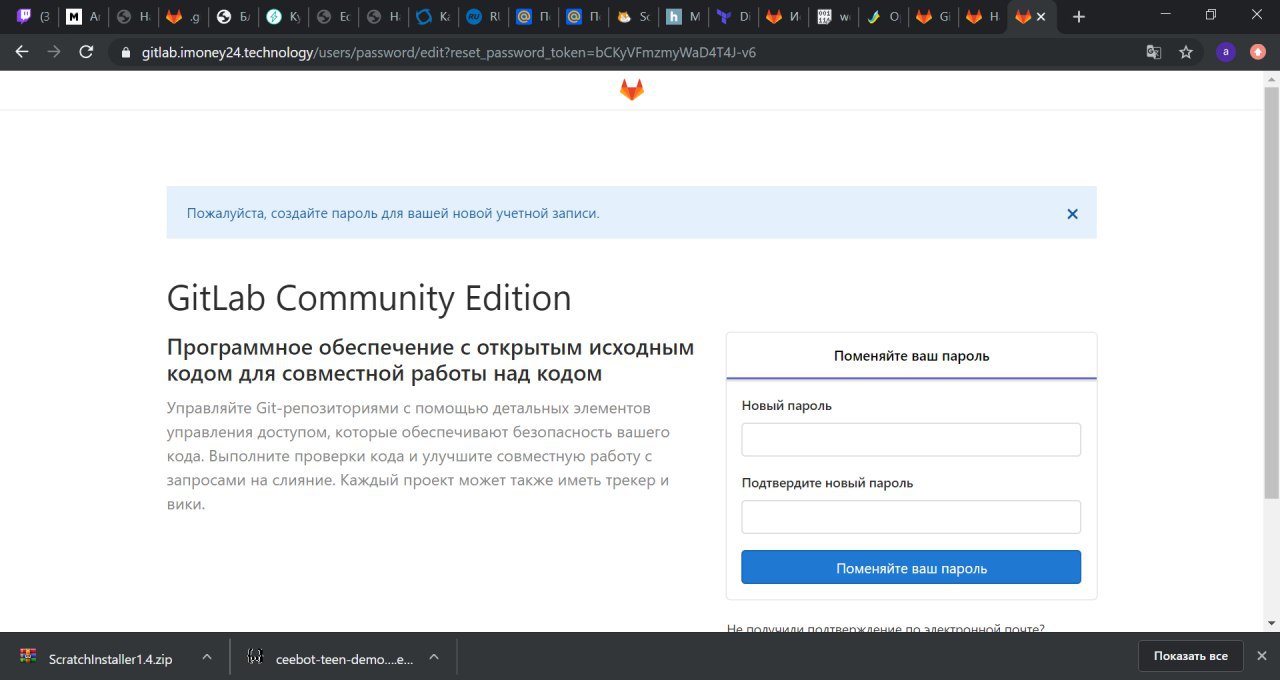Image resolution: width=1280 pixels, height=680 pixels.
Task: Open the GitLab tab labeled 'Ин'
Action: (784, 17)
